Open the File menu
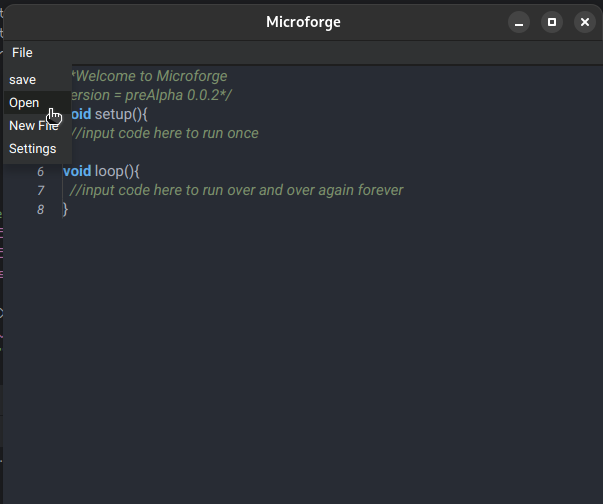 tap(22, 53)
